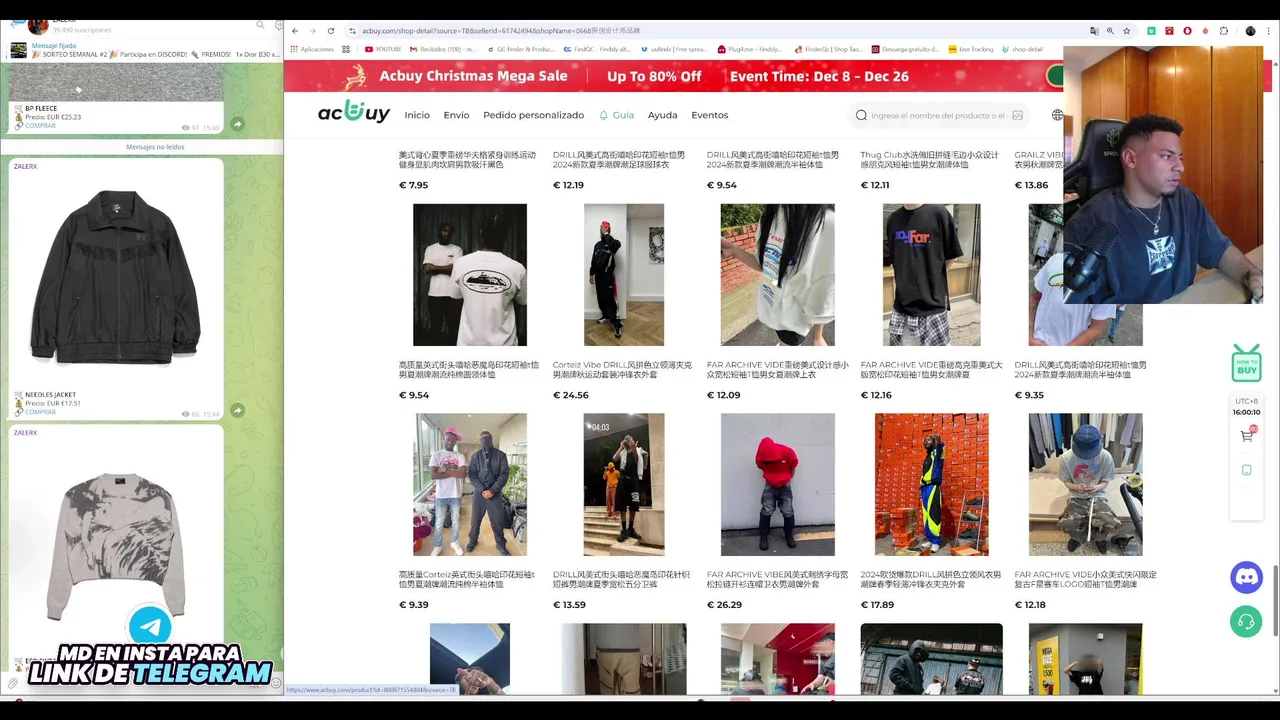This screenshot has width=1280, height=720.
Task: Forward the NEEDLES JACKET Telegram message
Action: [x=237, y=410]
